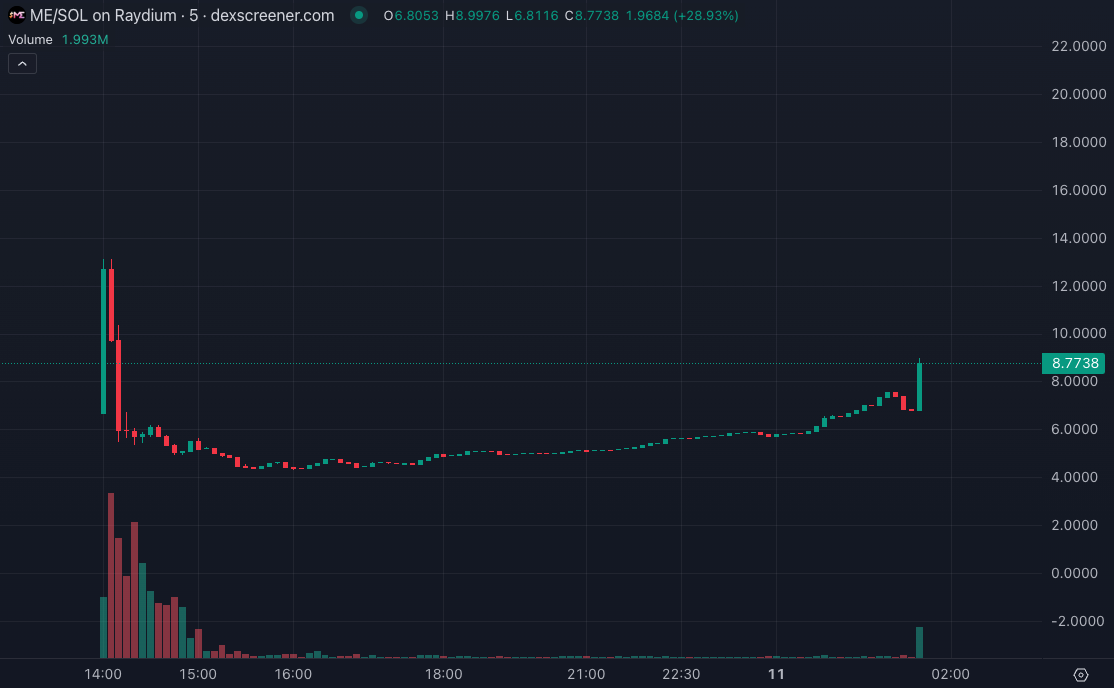
Task: Click the 16.0000 price axis label
Action: click(x=1078, y=190)
